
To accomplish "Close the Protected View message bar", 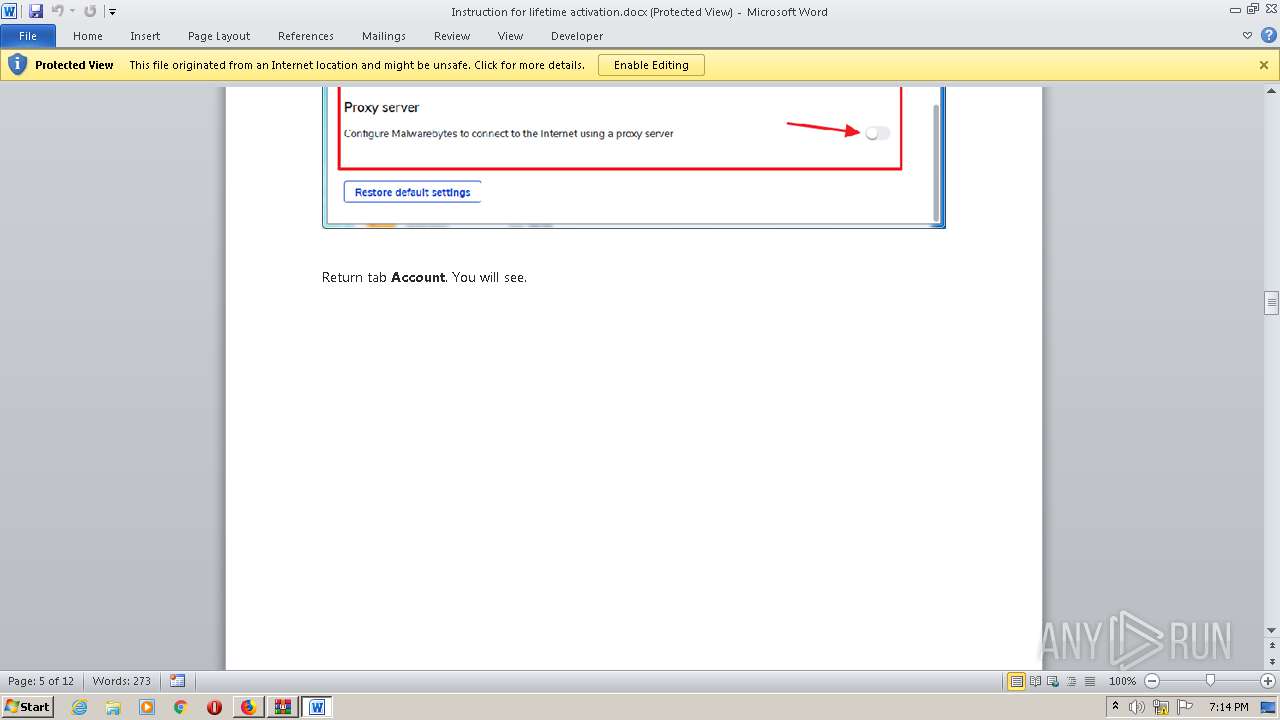I will [1264, 65].
